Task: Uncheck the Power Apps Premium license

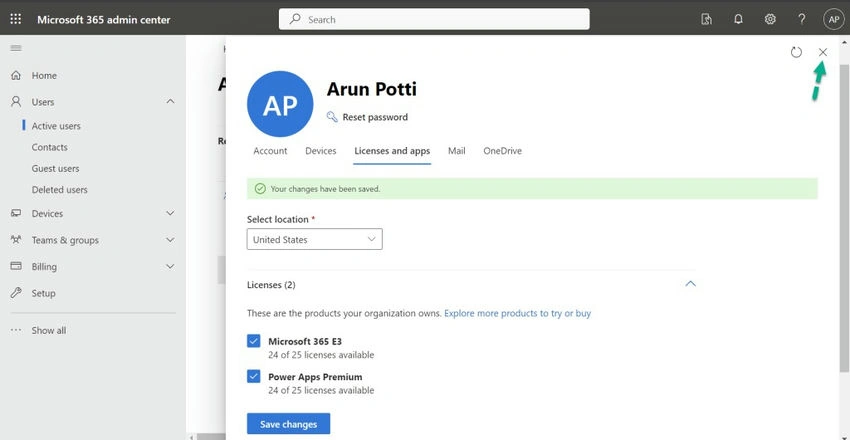Action: [x=254, y=376]
